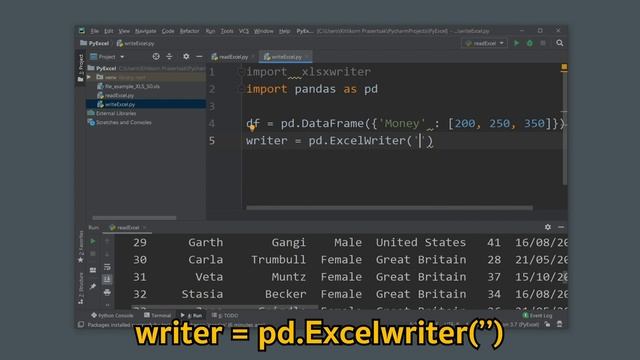Open Event Log
The image size is (640, 360).
pyautogui.click(x=538, y=316)
